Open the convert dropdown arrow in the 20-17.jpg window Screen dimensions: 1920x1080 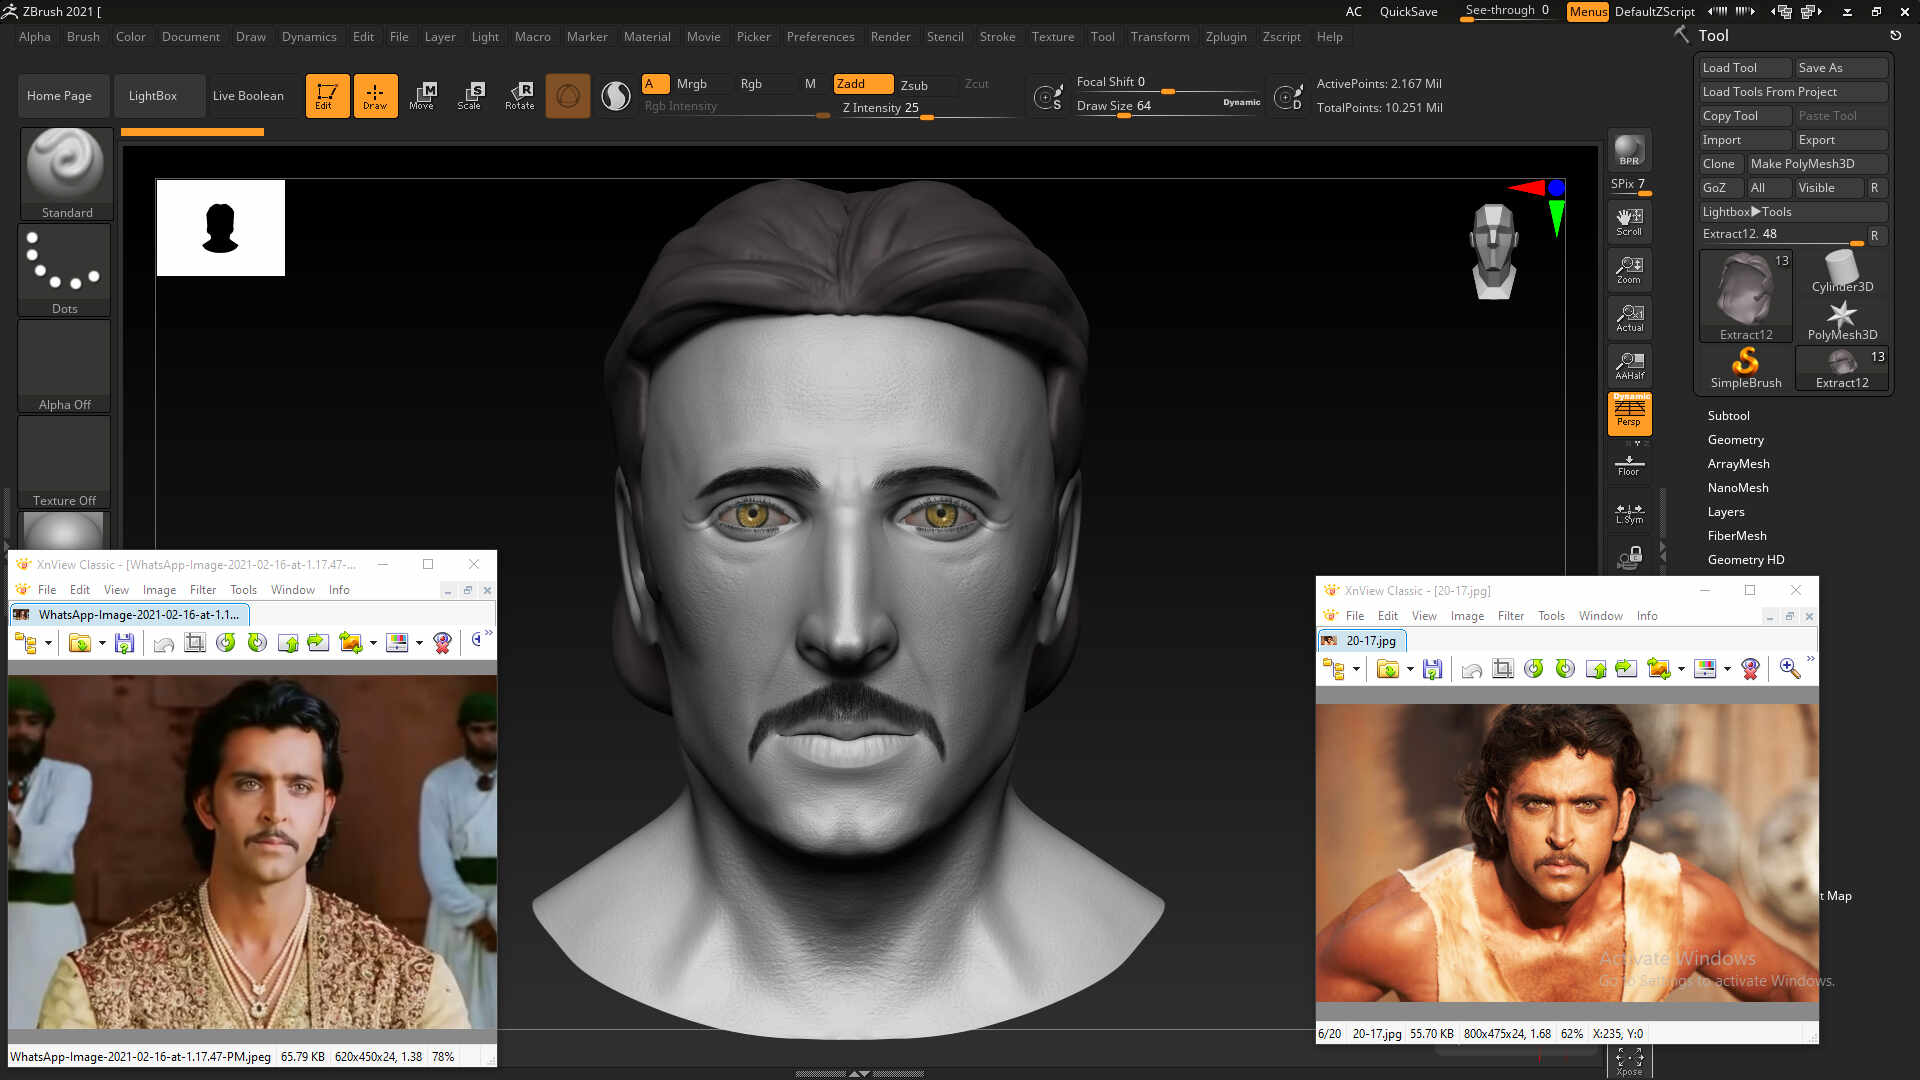[x=1681, y=669]
